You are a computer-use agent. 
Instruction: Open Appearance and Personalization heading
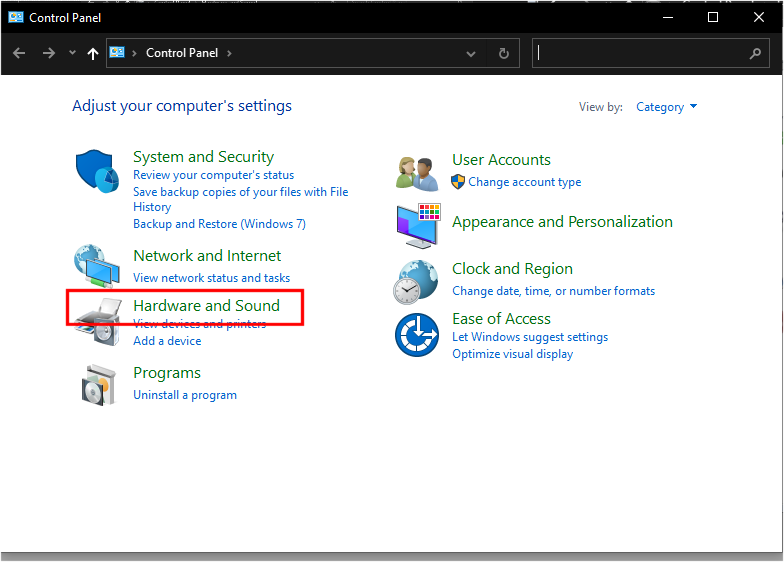(562, 222)
